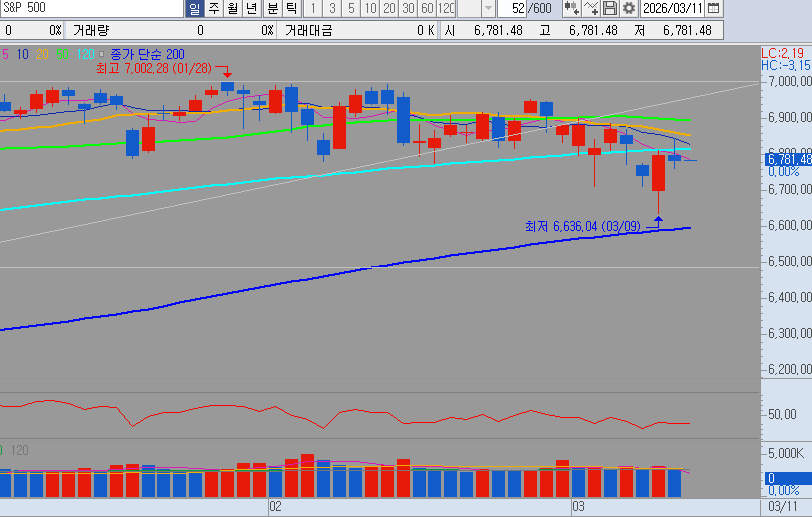Click the 저 low price 6,781.48 value
The height and width of the screenshot is (517, 812).
click(688, 31)
